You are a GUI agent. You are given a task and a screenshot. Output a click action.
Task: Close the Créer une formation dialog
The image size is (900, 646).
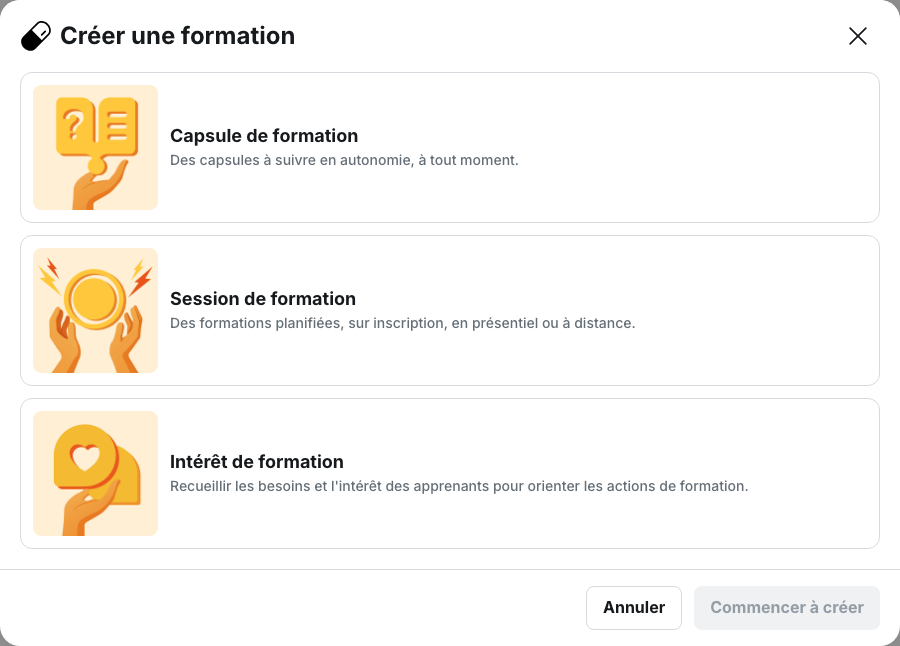(858, 36)
